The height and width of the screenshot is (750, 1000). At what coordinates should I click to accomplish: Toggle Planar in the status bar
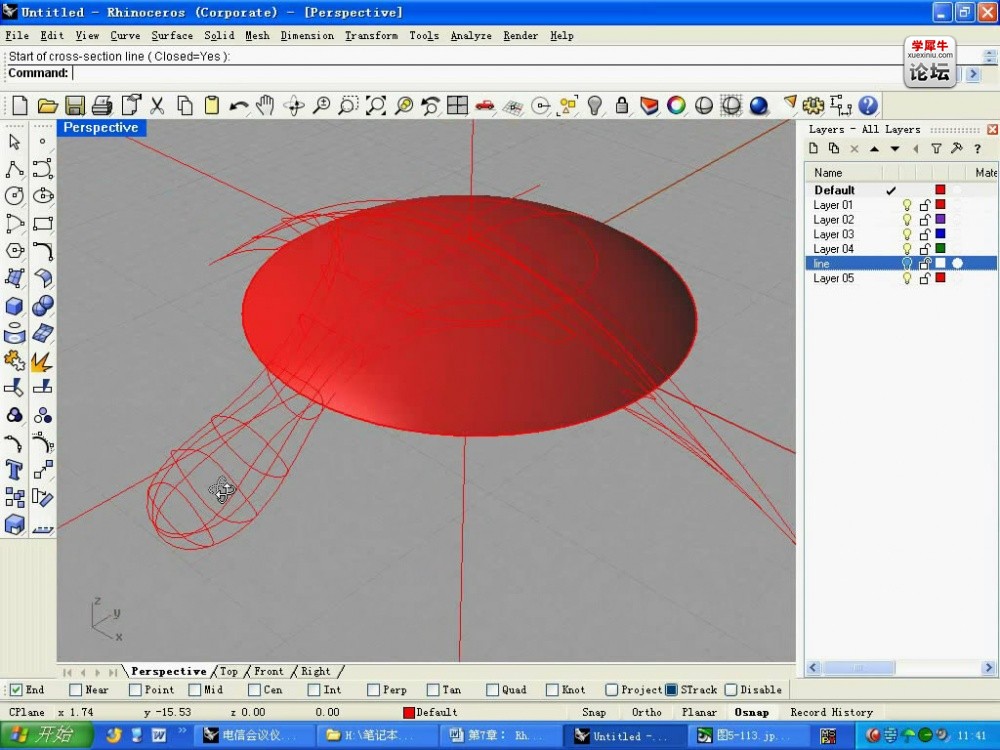pyautogui.click(x=699, y=712)
